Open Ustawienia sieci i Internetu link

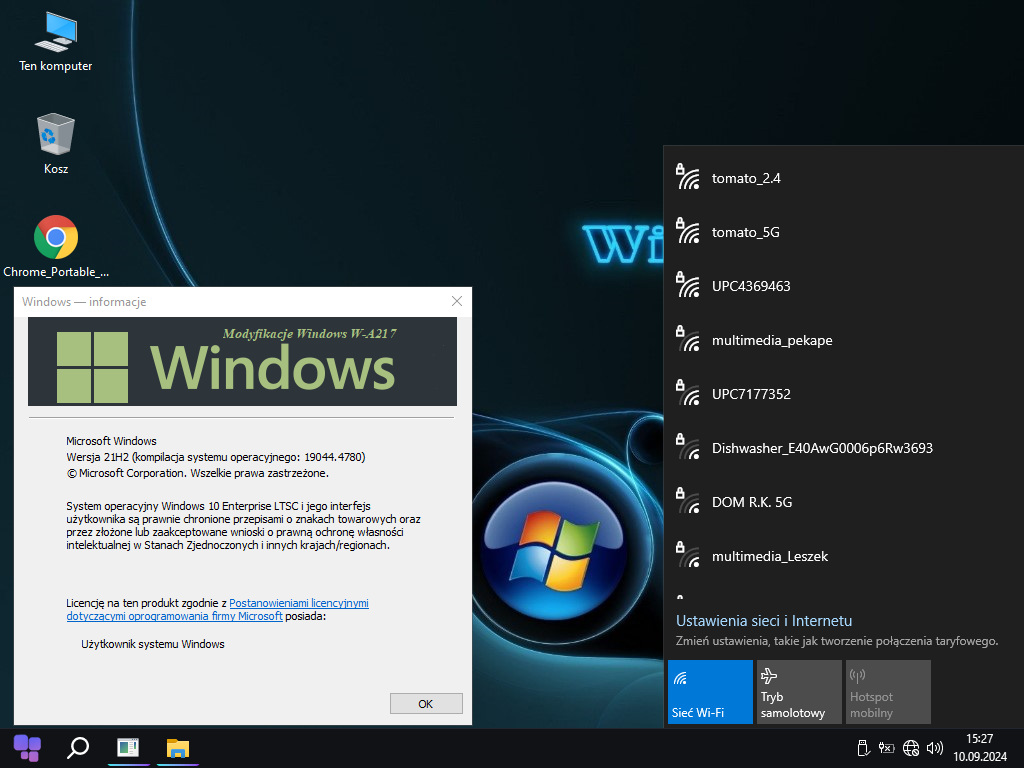coord(763,621)
